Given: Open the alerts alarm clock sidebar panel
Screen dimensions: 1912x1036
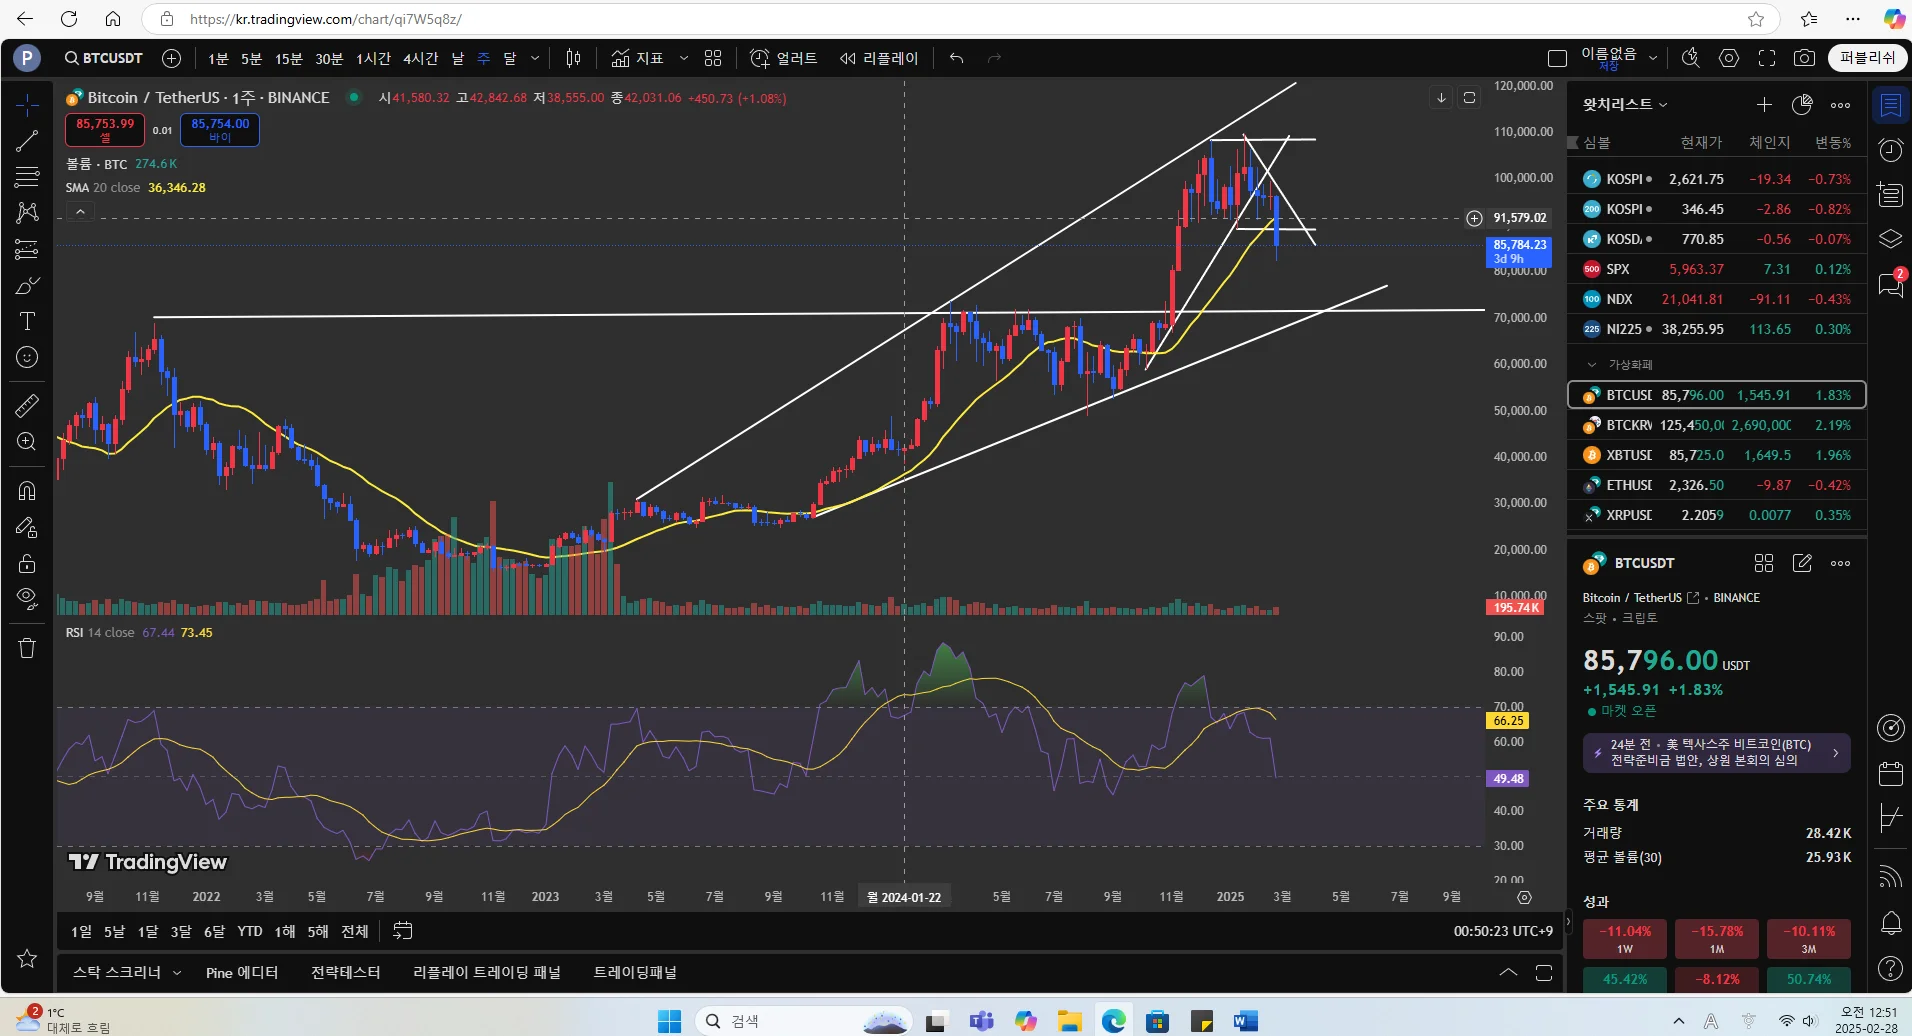Looking at the screenshot, I should pyautogui.click(x=1891, y=150).
